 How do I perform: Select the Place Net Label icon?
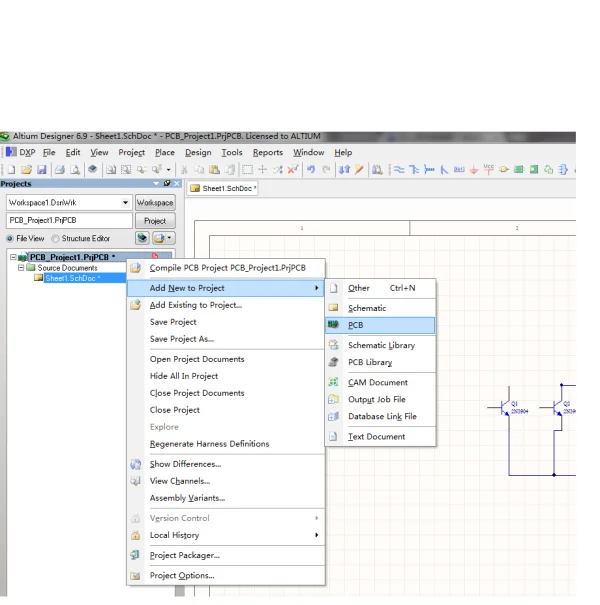[459, 169]
